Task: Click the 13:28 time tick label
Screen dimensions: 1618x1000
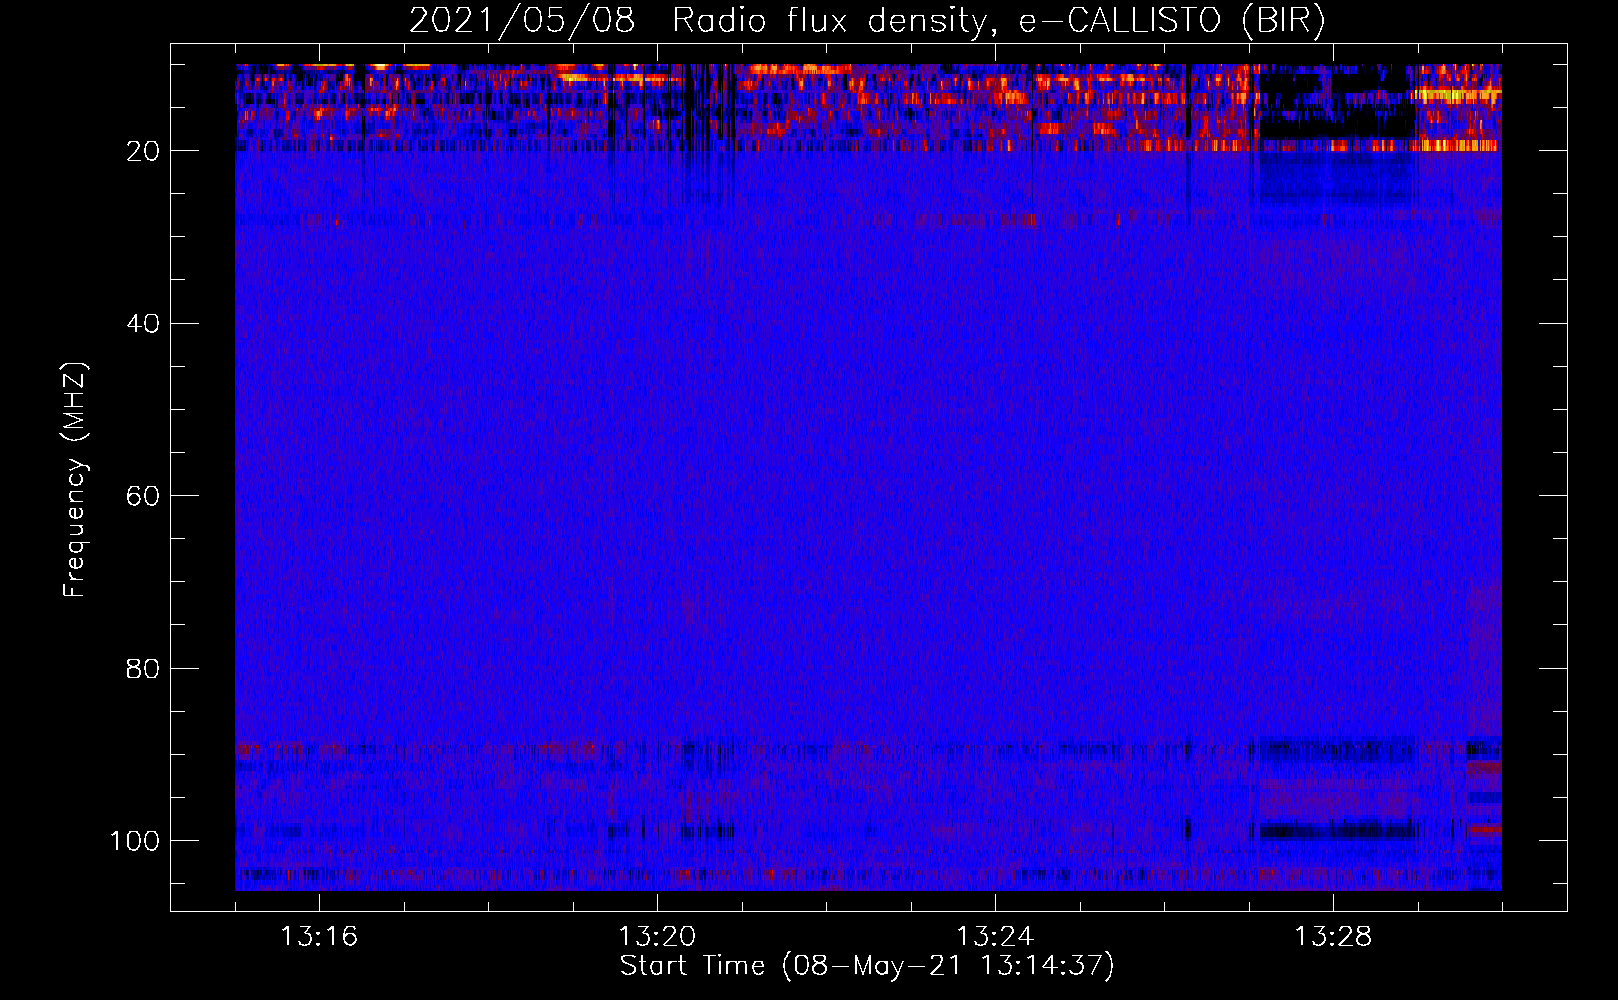Action: click(x=1333, y=937)
